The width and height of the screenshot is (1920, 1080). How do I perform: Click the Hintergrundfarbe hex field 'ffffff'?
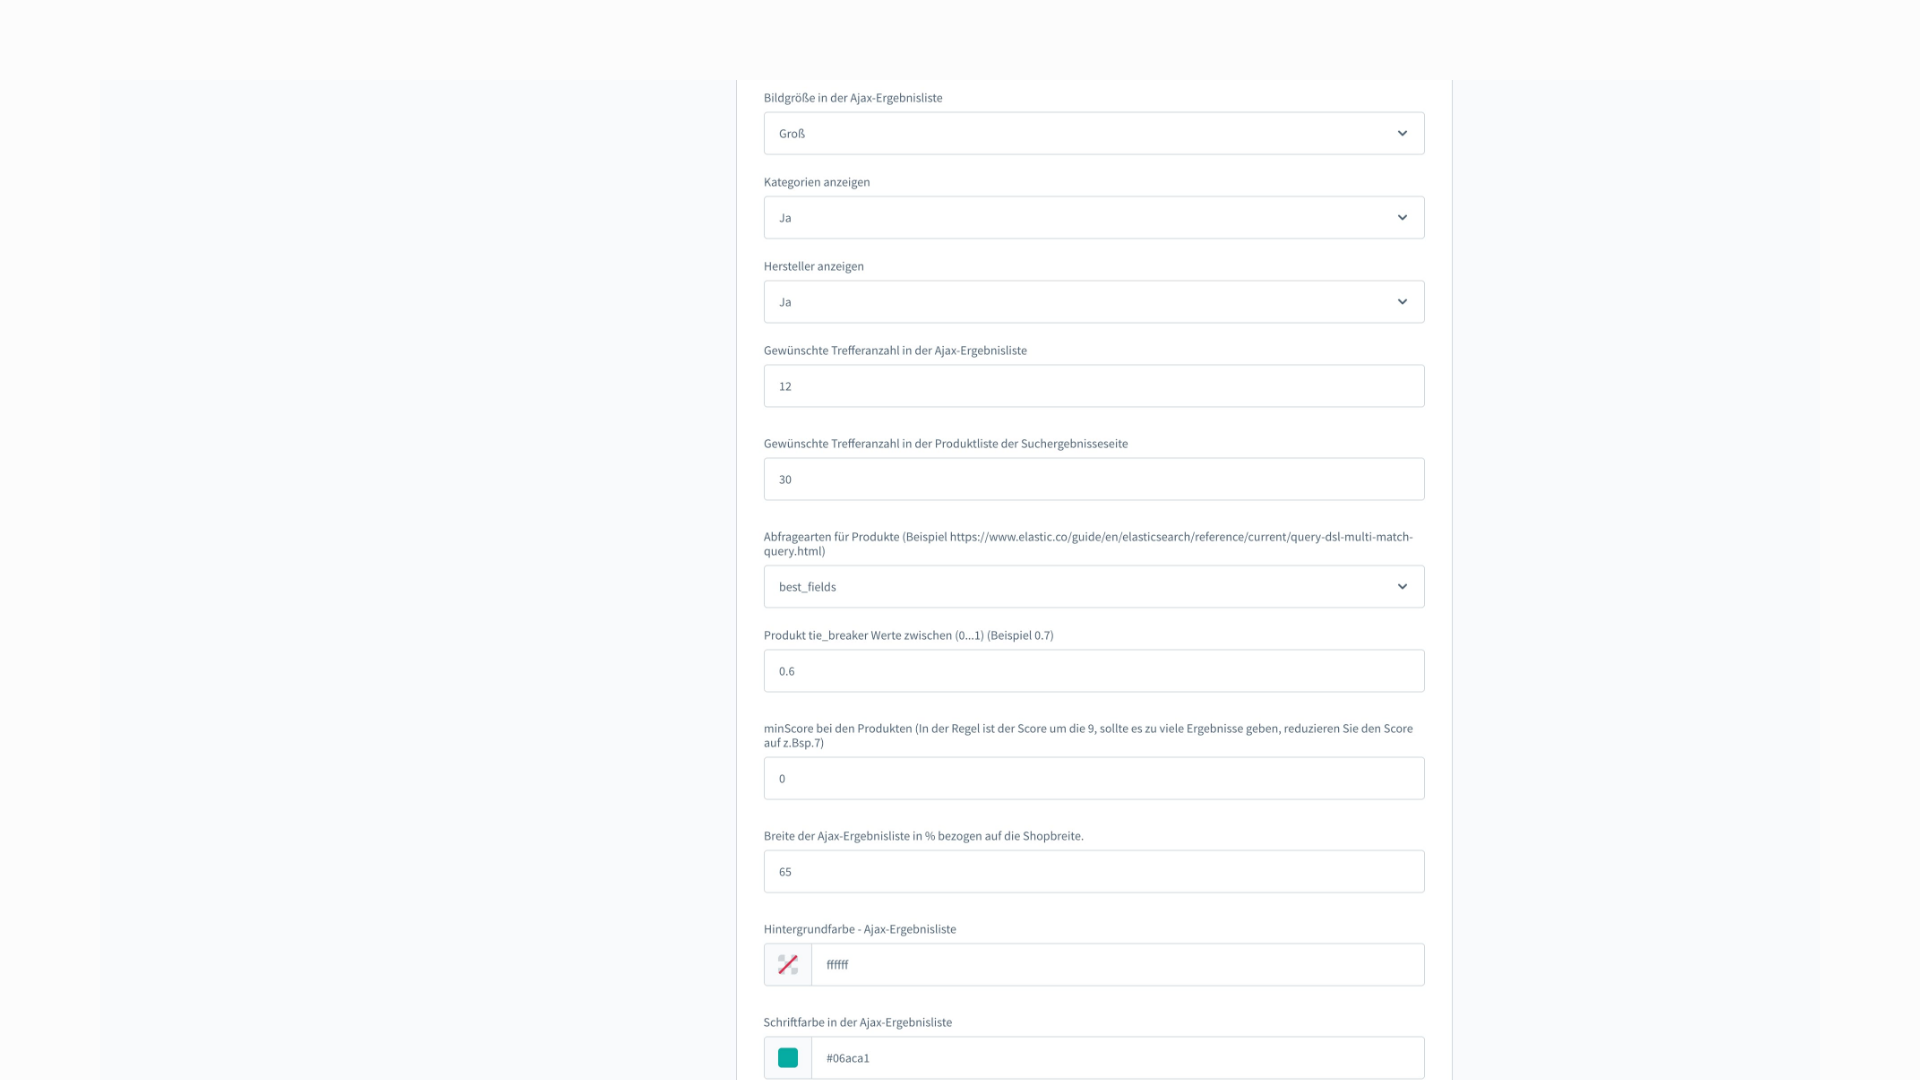pyautogui.click(x=1117, y=965)
